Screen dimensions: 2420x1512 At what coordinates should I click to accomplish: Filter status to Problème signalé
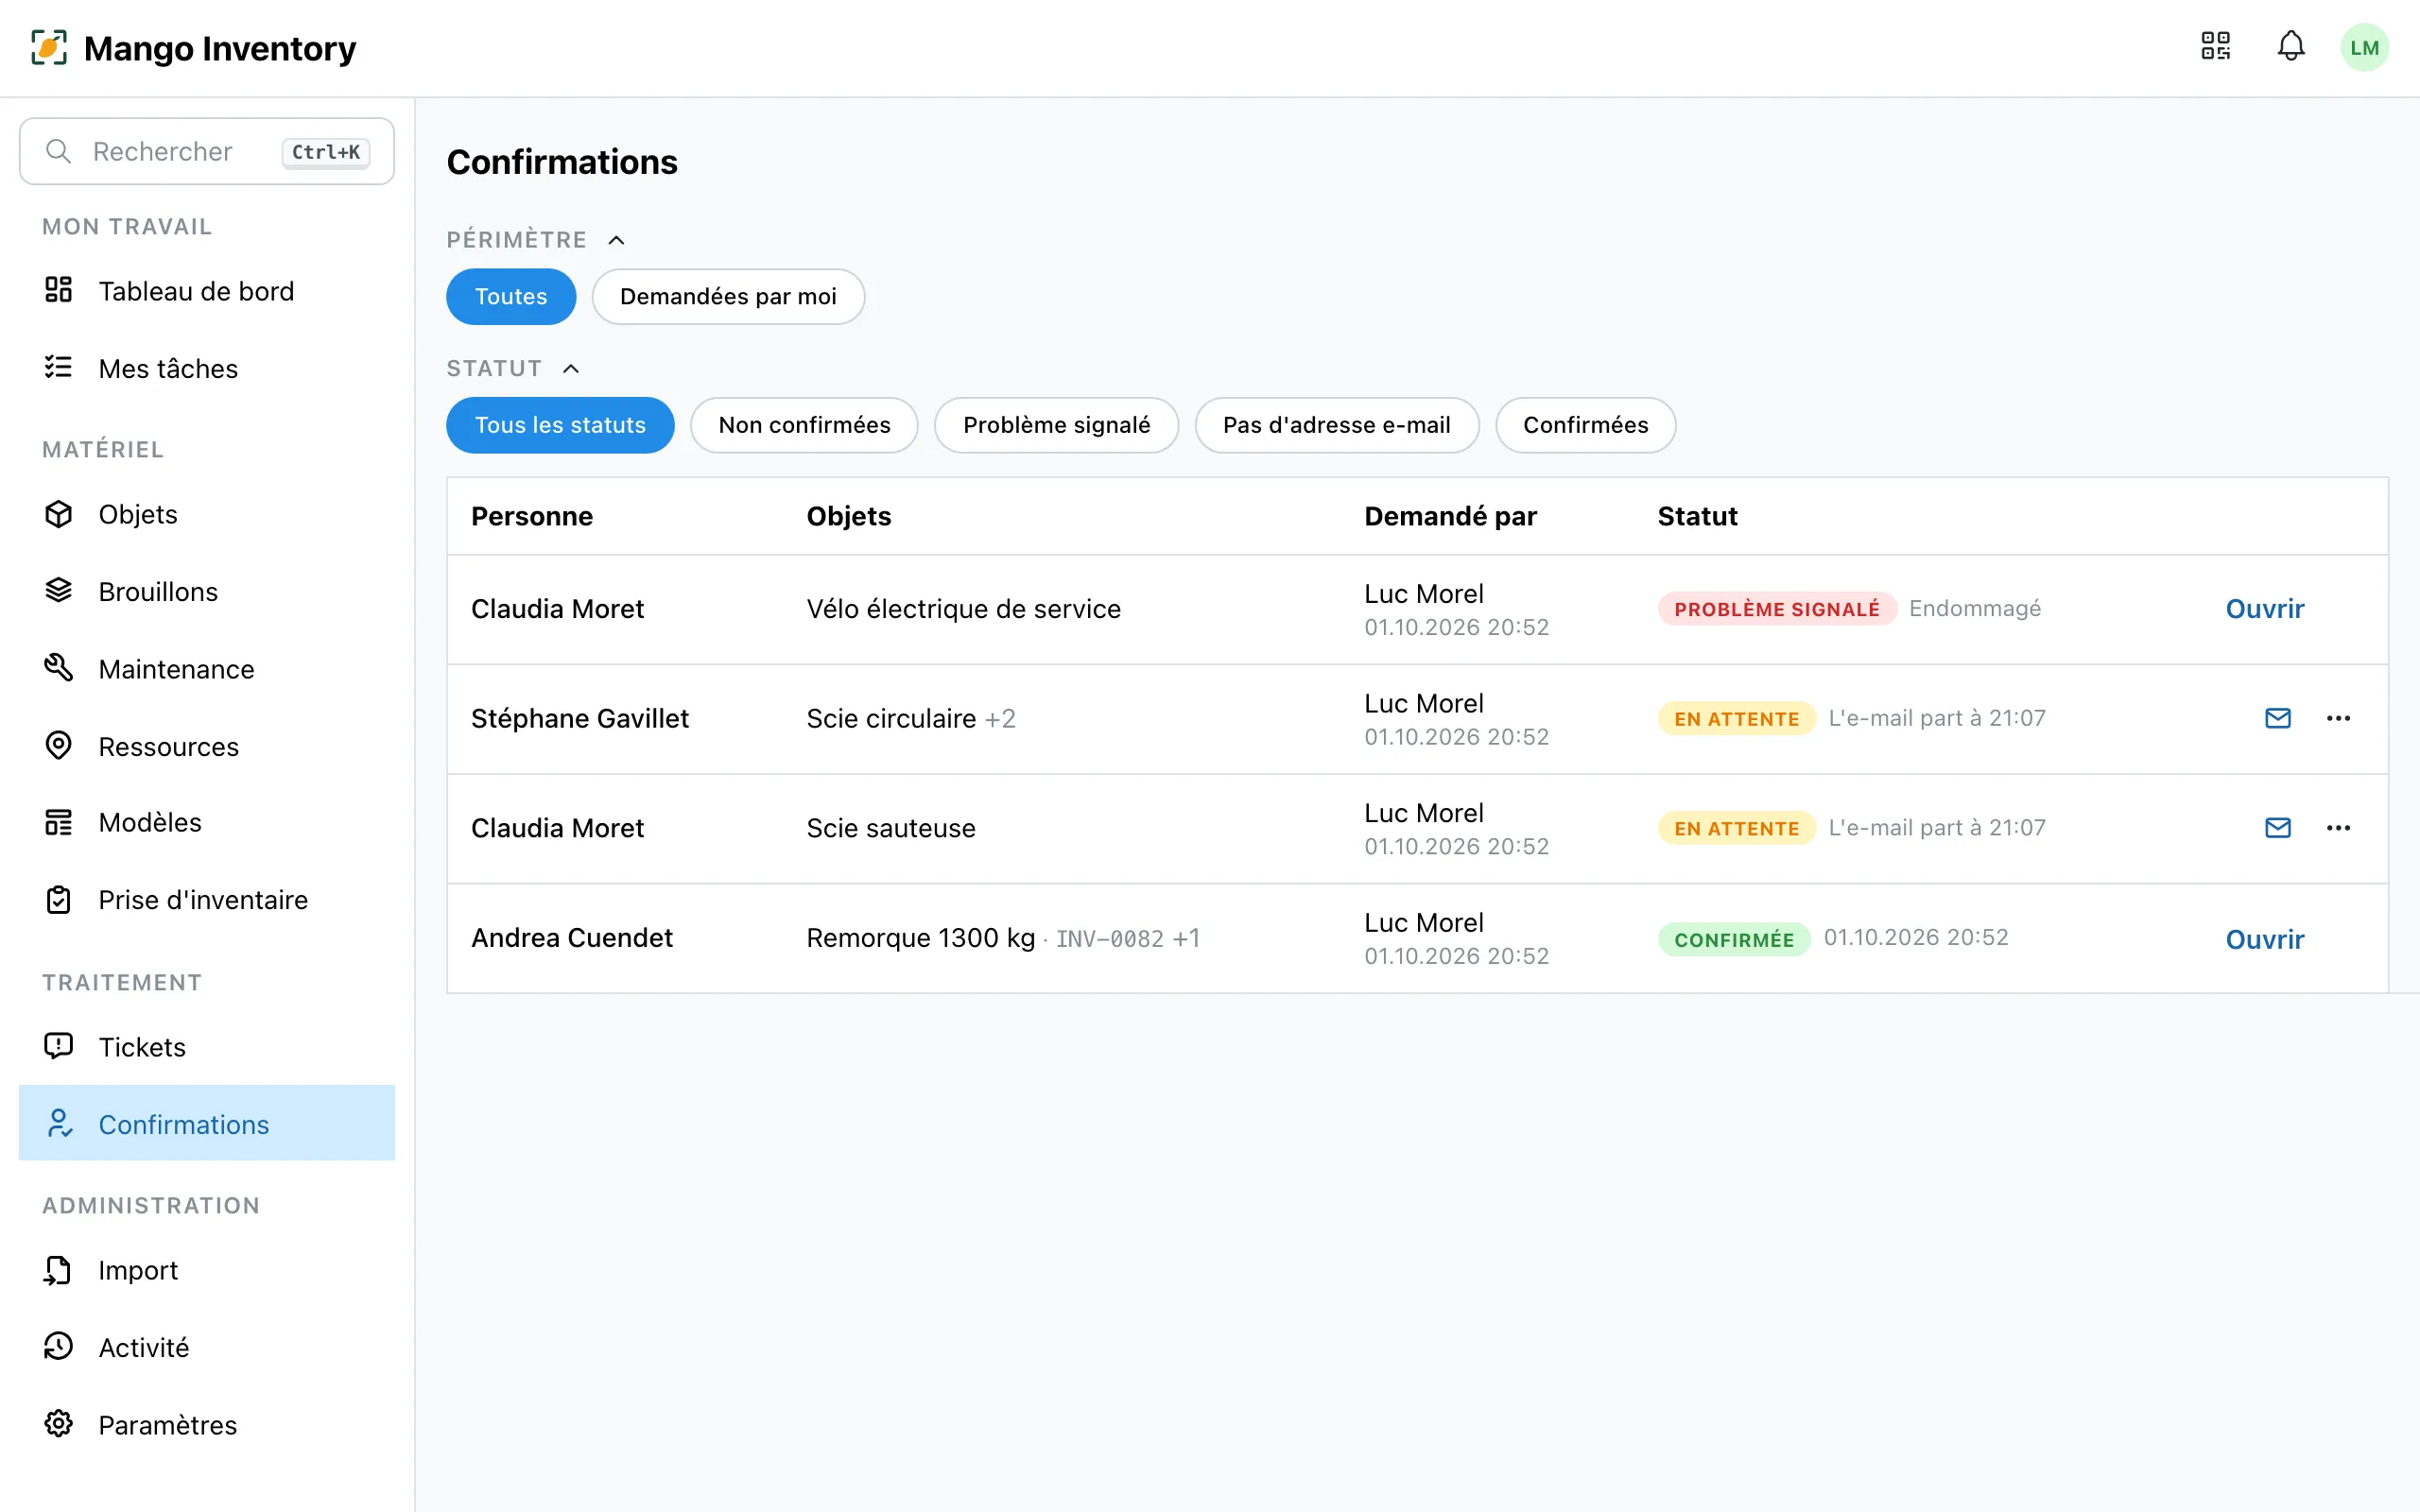click(1056, 425)
